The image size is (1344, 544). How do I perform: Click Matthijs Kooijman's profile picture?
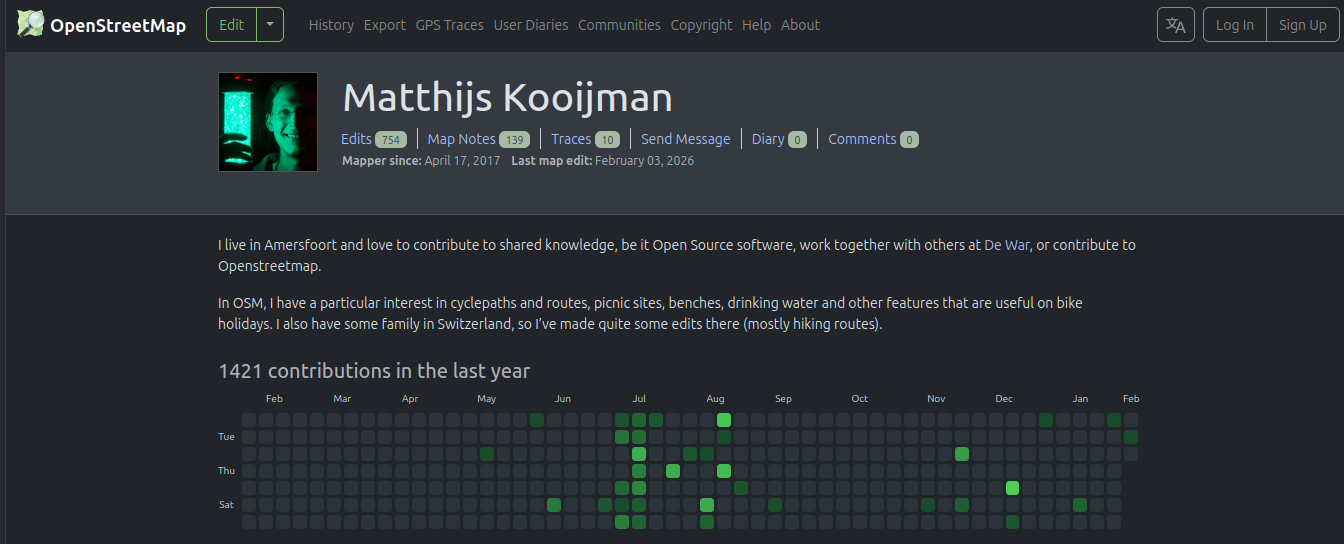tap(268, 122)
